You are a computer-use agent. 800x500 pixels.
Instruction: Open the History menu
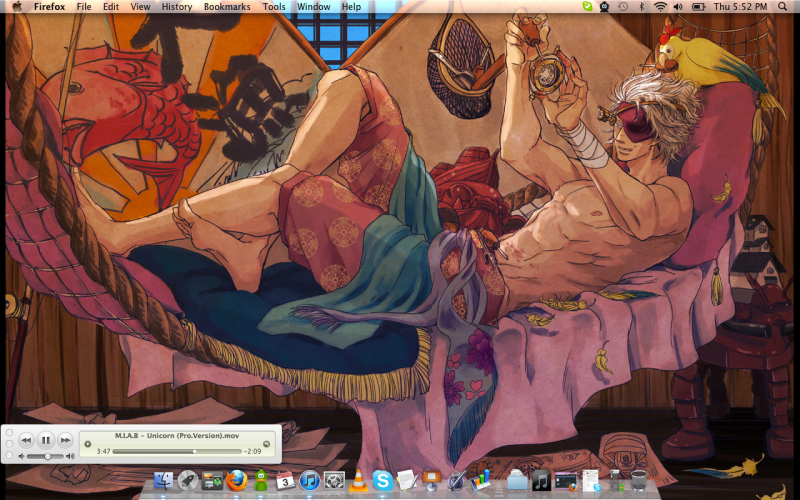click(177, 7)
